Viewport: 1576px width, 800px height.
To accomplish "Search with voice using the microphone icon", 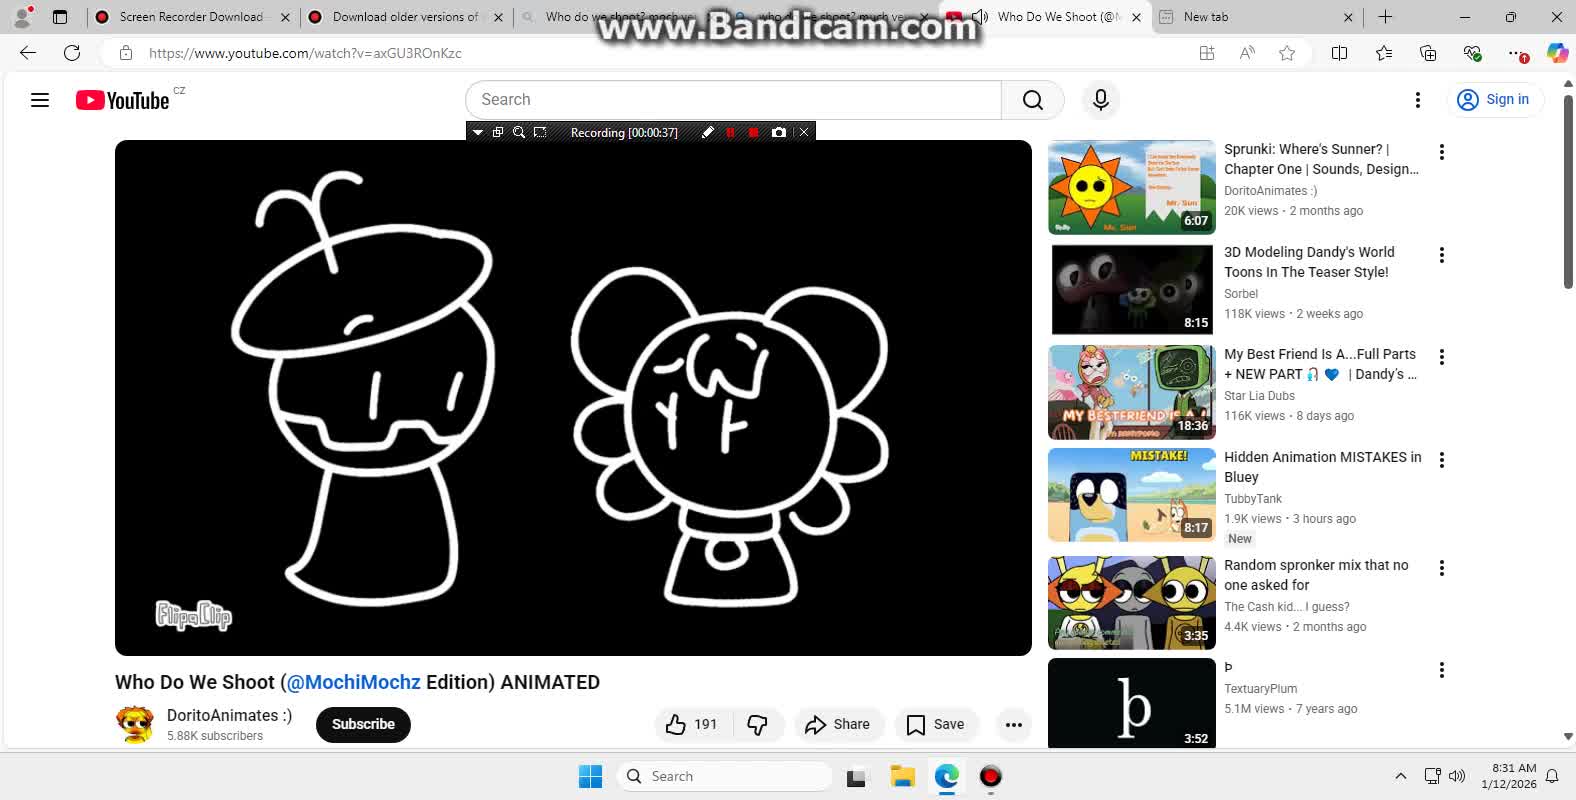I will (x=1100, y=100).
